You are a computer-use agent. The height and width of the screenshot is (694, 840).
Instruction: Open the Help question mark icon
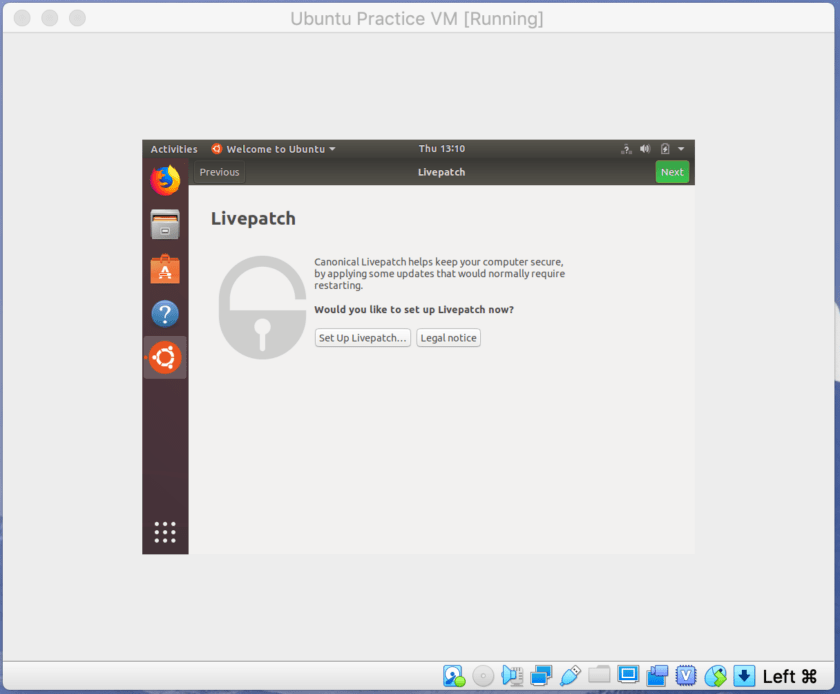click(x=165, y=314)
